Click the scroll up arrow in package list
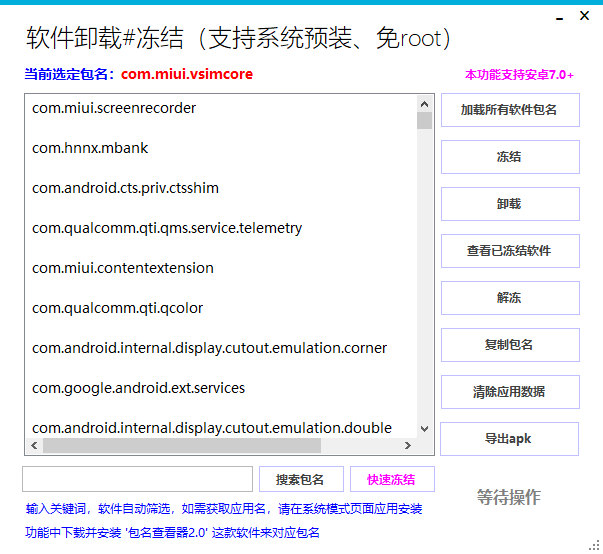 [425, 104]
